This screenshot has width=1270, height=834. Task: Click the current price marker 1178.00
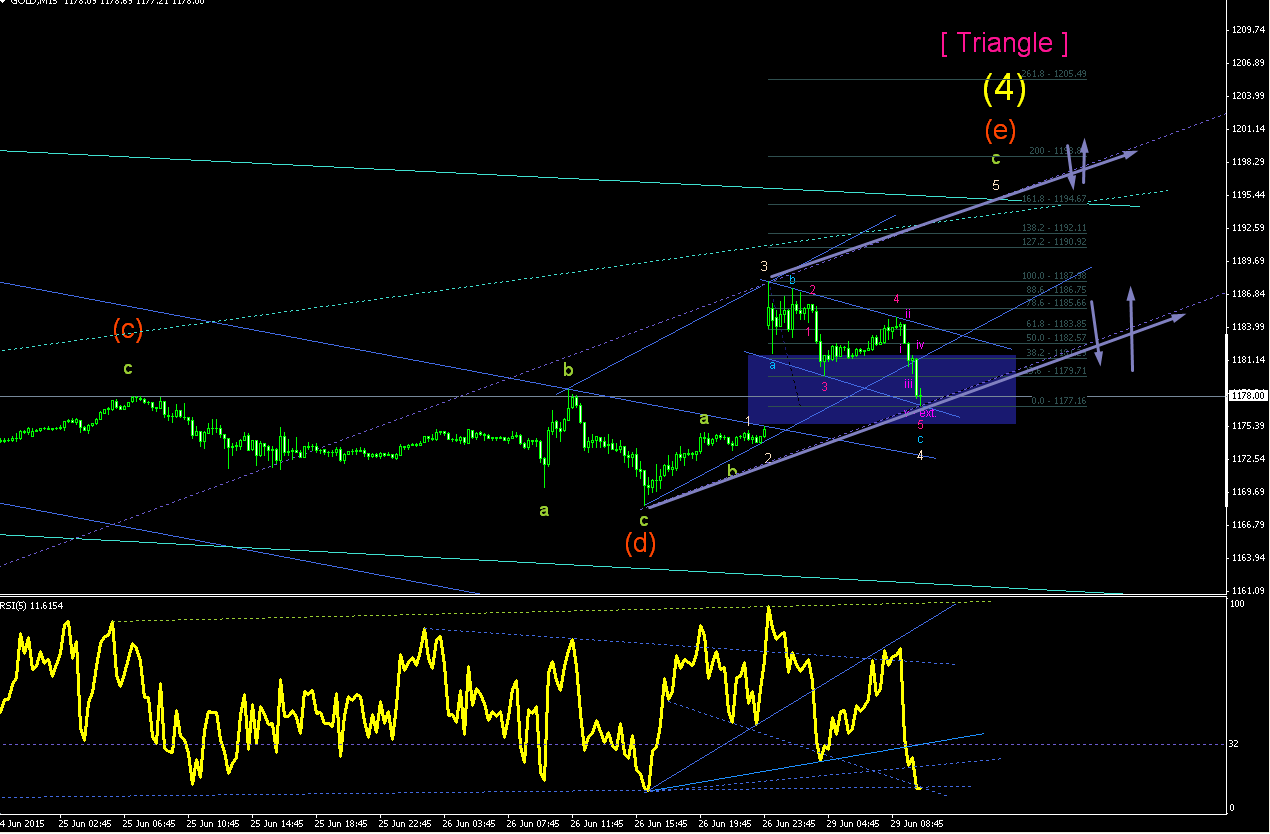coord(1248,395)
